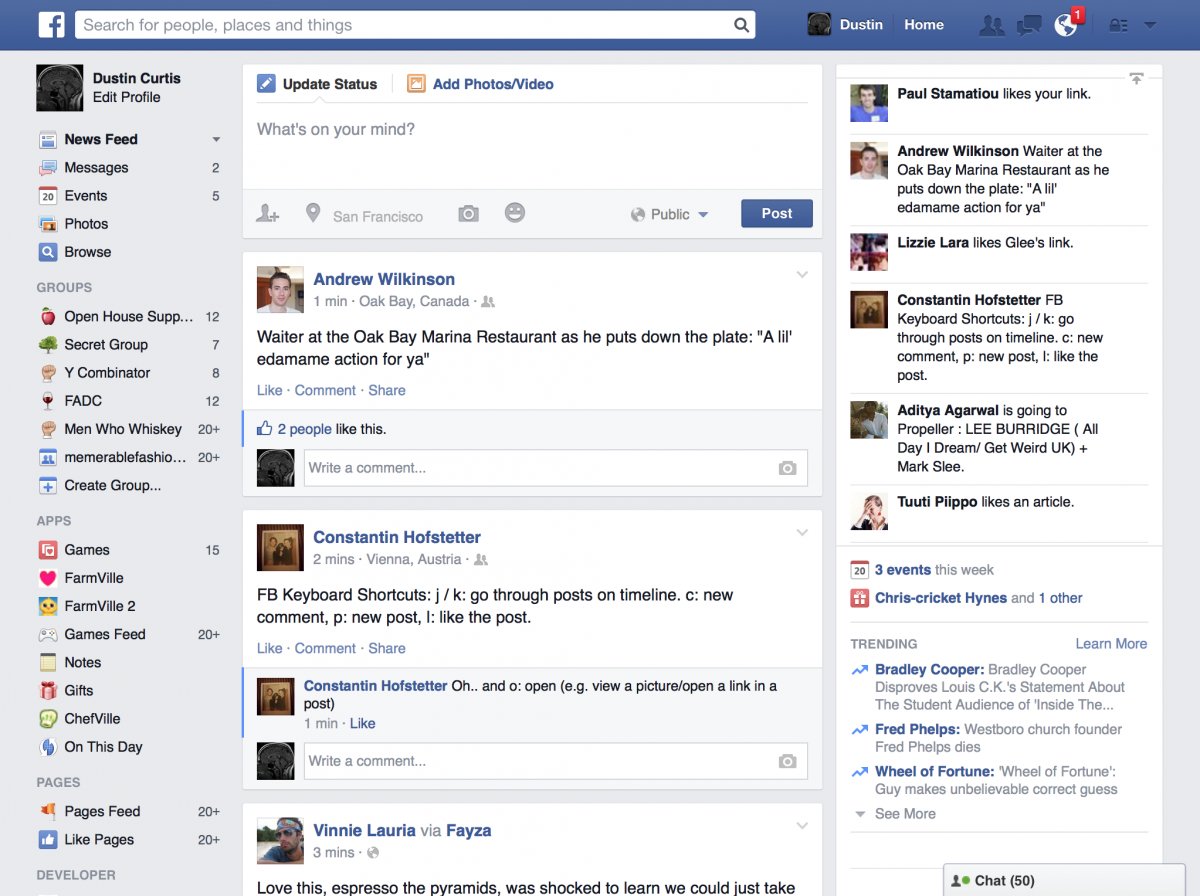Click the What's on your mind field
This screenshot has height=896, width=1200.
click(x=530, y=130)
